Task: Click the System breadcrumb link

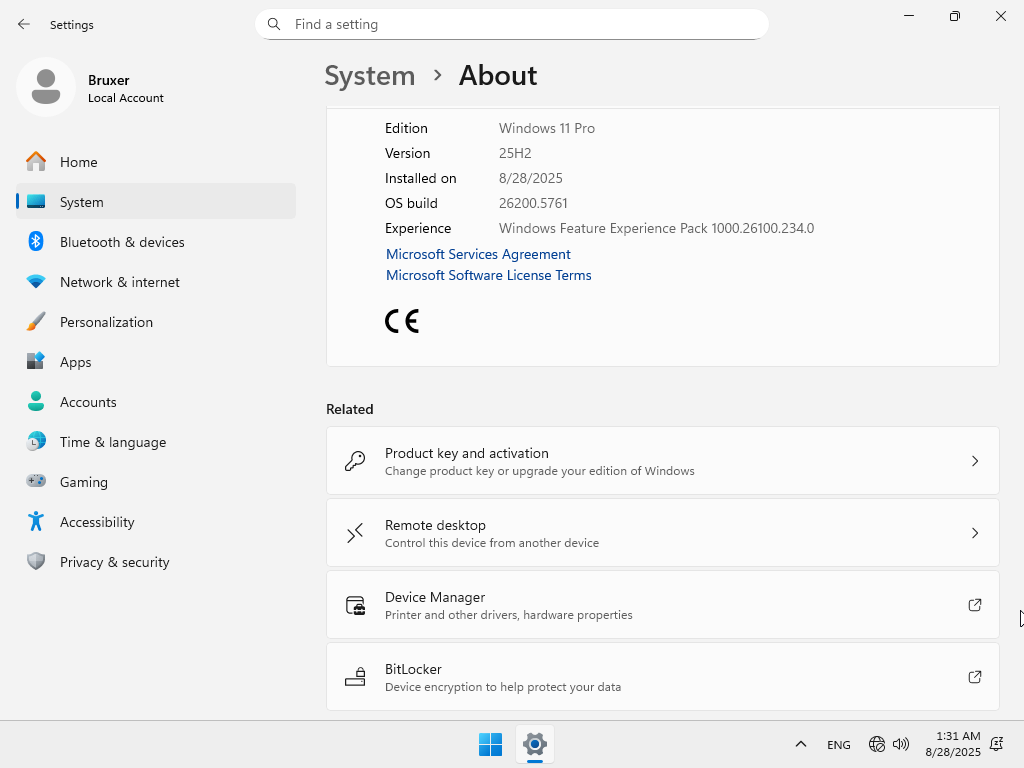Action: point(370,76)
